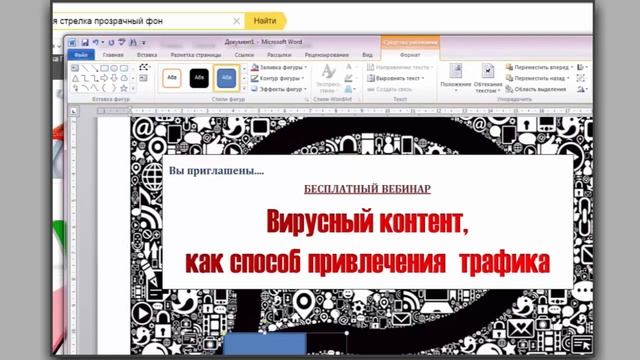Click Переместить вперед button

(x=539, y=67)
